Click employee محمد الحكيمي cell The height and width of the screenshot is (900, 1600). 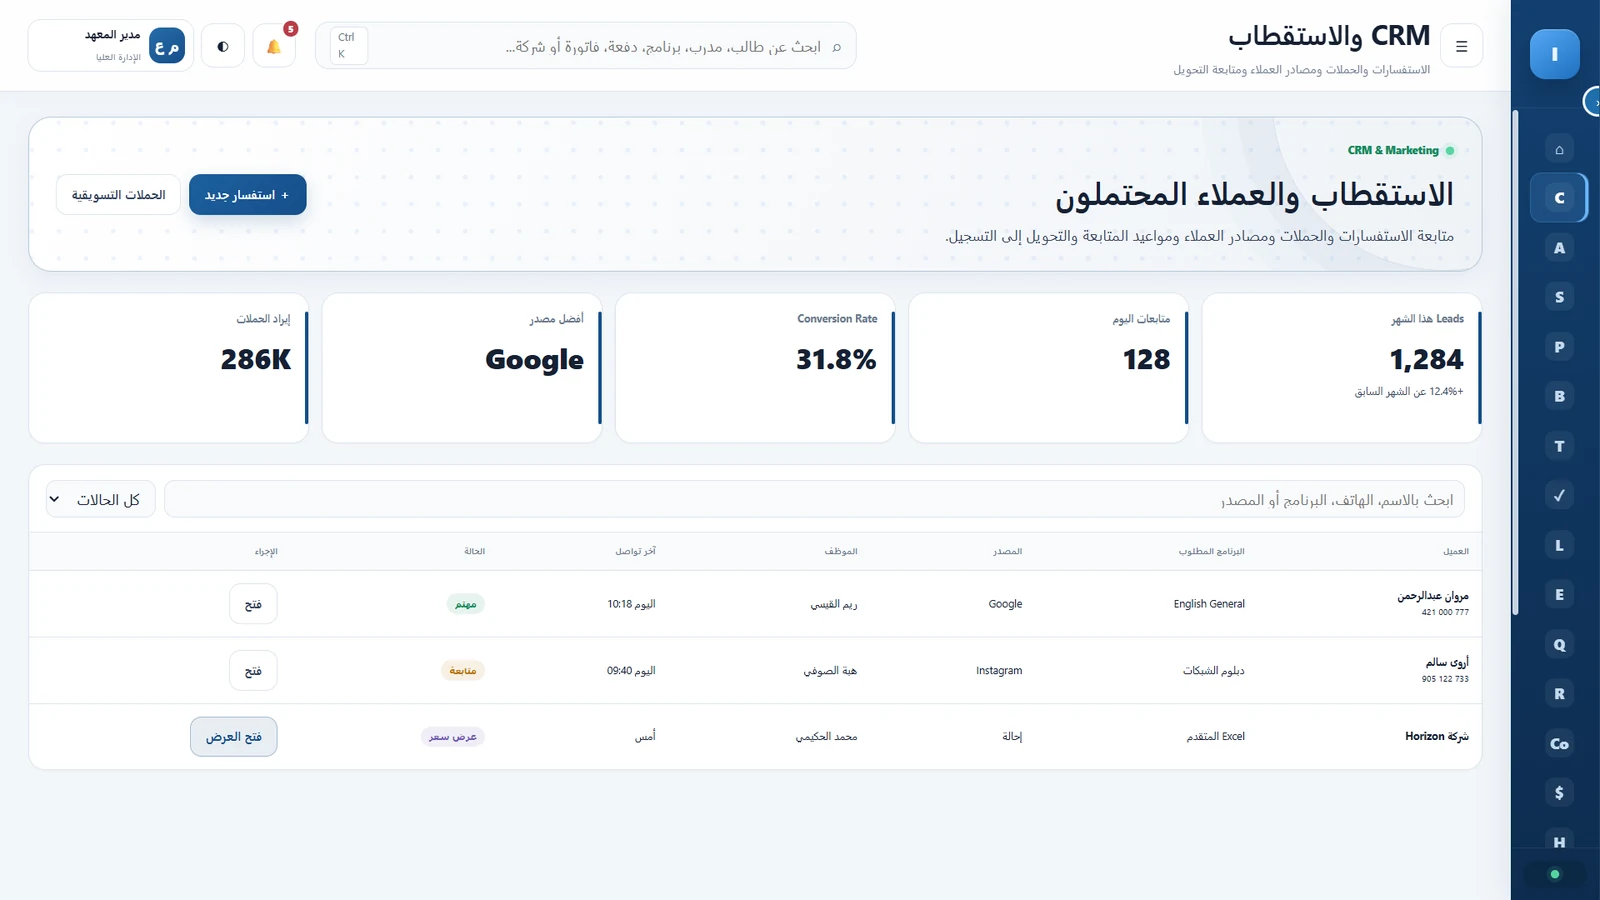point(826,737)
